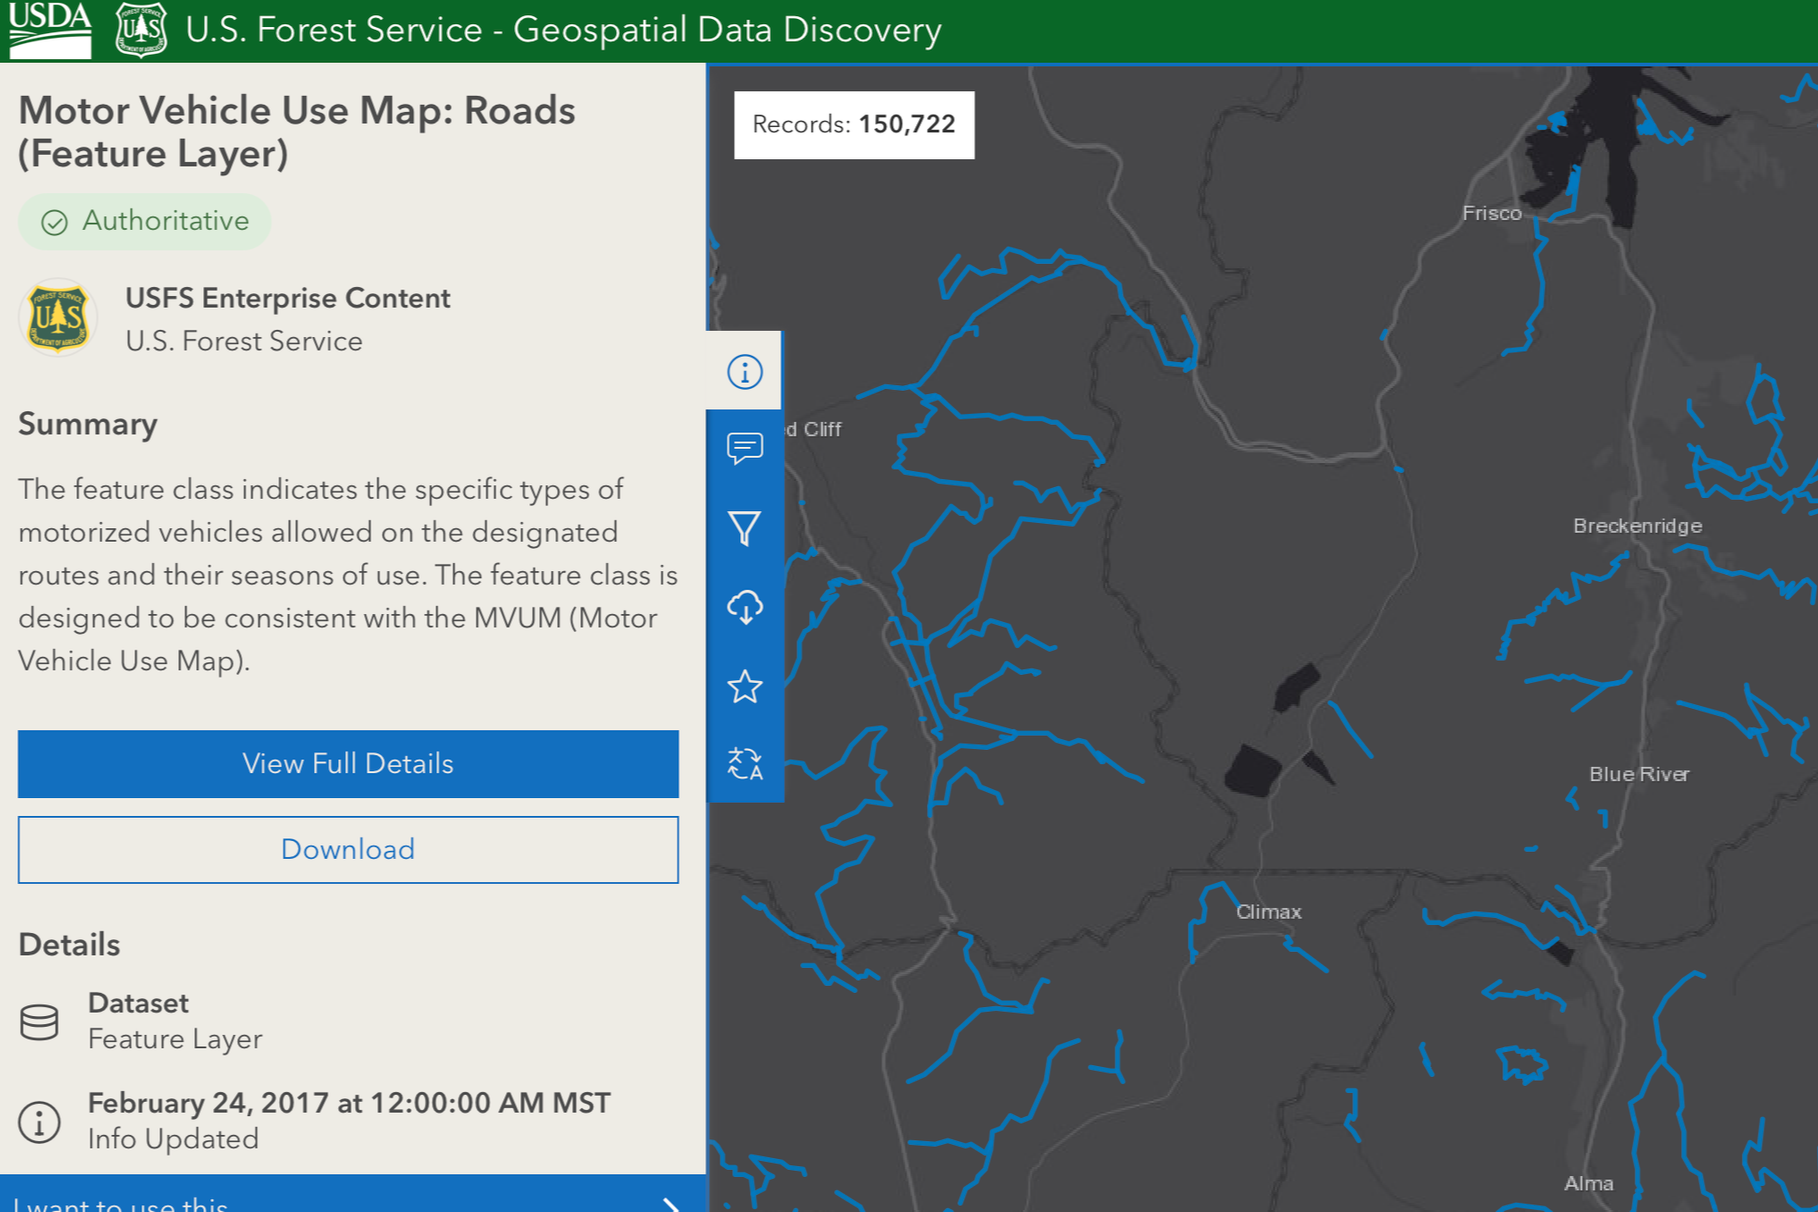Open the filter funnel icon
1818x1212 pixels.
click(744, 528)
